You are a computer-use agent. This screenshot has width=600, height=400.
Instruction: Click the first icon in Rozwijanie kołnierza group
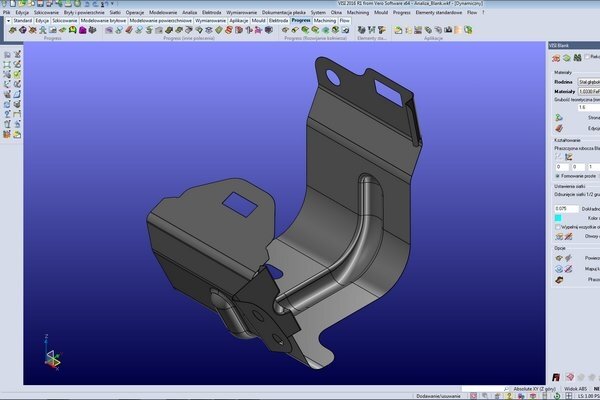(285, 30)
